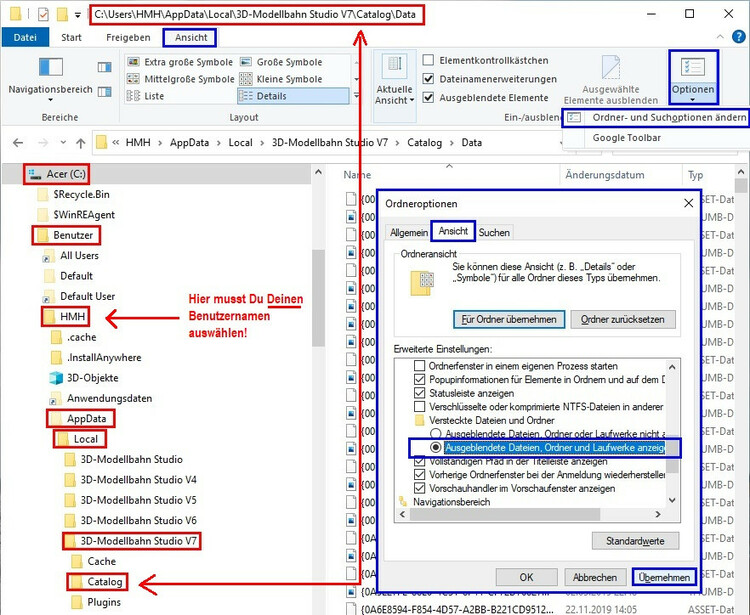750x615 pixels.
Task: Toggle Vorherige Ordnerfenster wiederherstellen checkbox
Action: 419,475
